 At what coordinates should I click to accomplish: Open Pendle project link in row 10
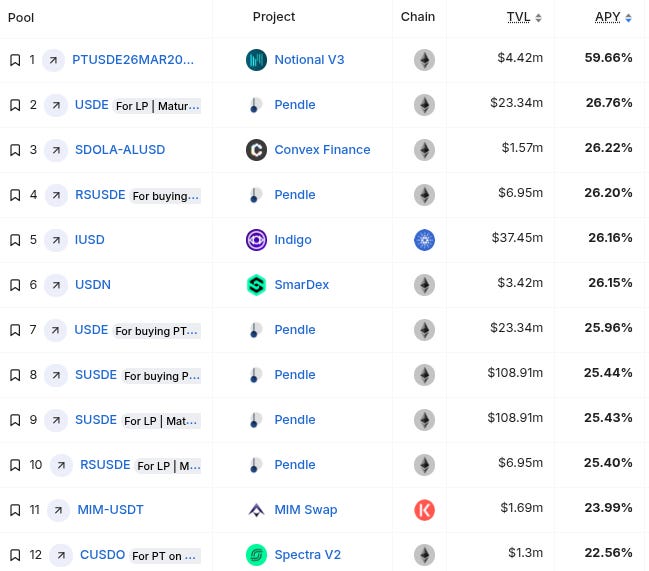tap(295, 465)
